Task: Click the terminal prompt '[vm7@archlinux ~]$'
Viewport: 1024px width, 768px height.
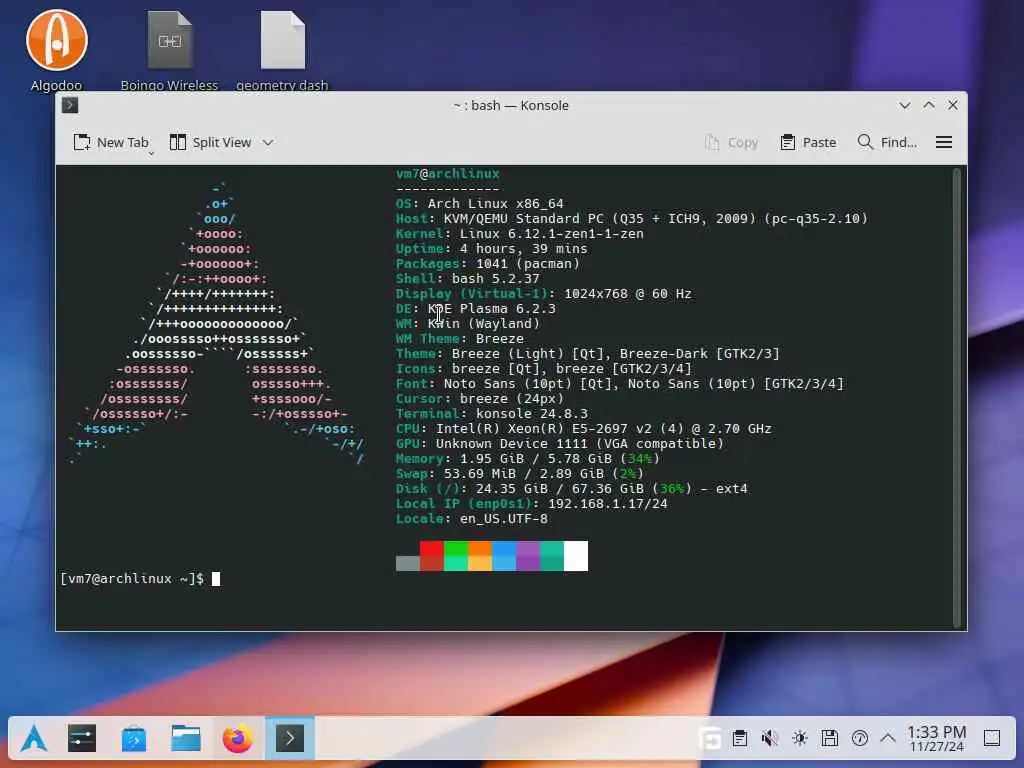Action: pyautogui.click(x=132, y=579)
